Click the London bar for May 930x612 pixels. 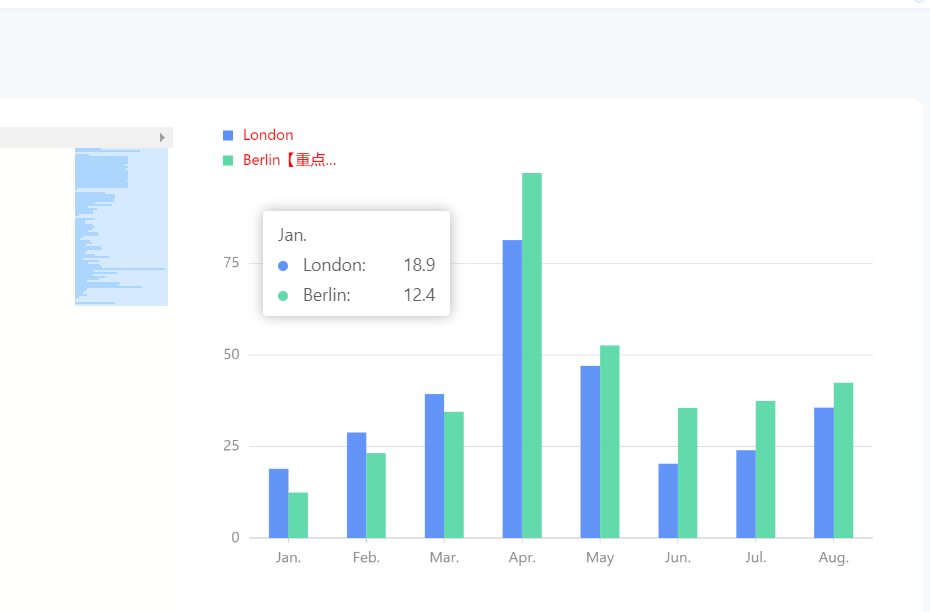coord(590,452)
